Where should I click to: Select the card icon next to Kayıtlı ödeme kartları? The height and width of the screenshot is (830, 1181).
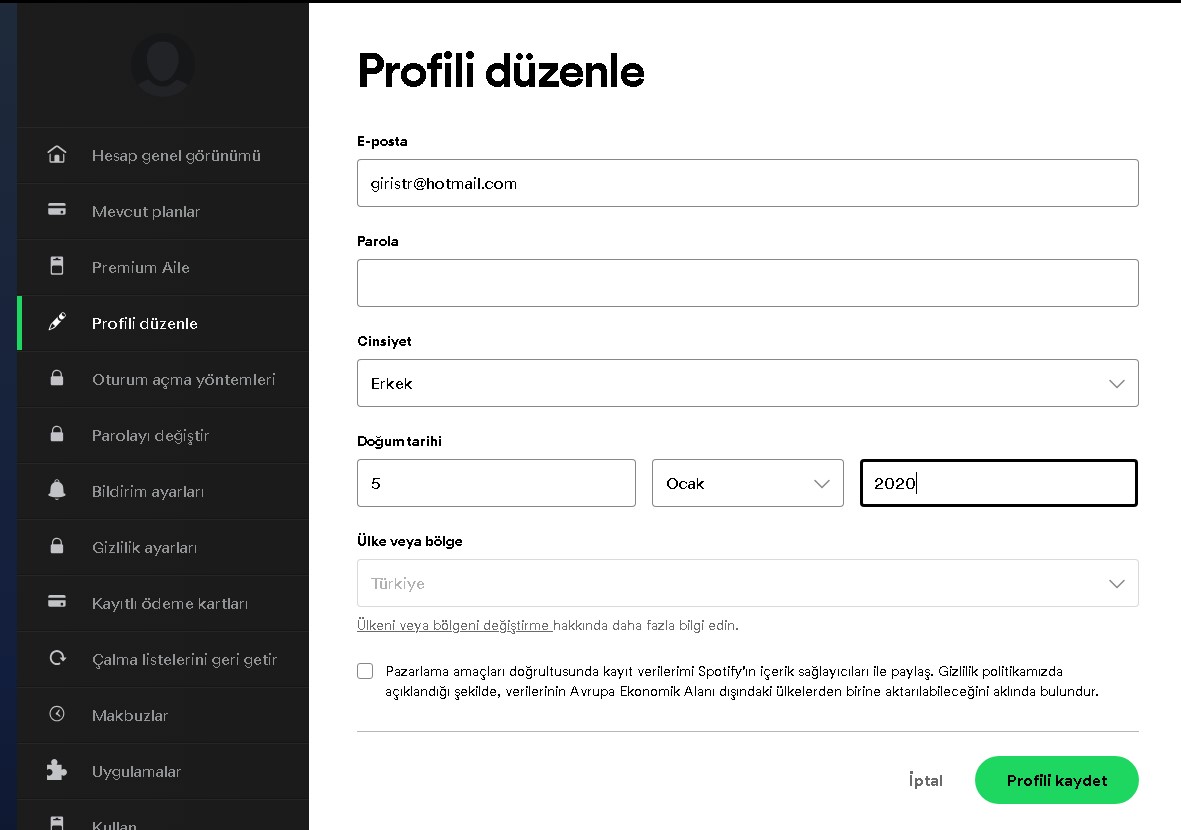(57, 602)
